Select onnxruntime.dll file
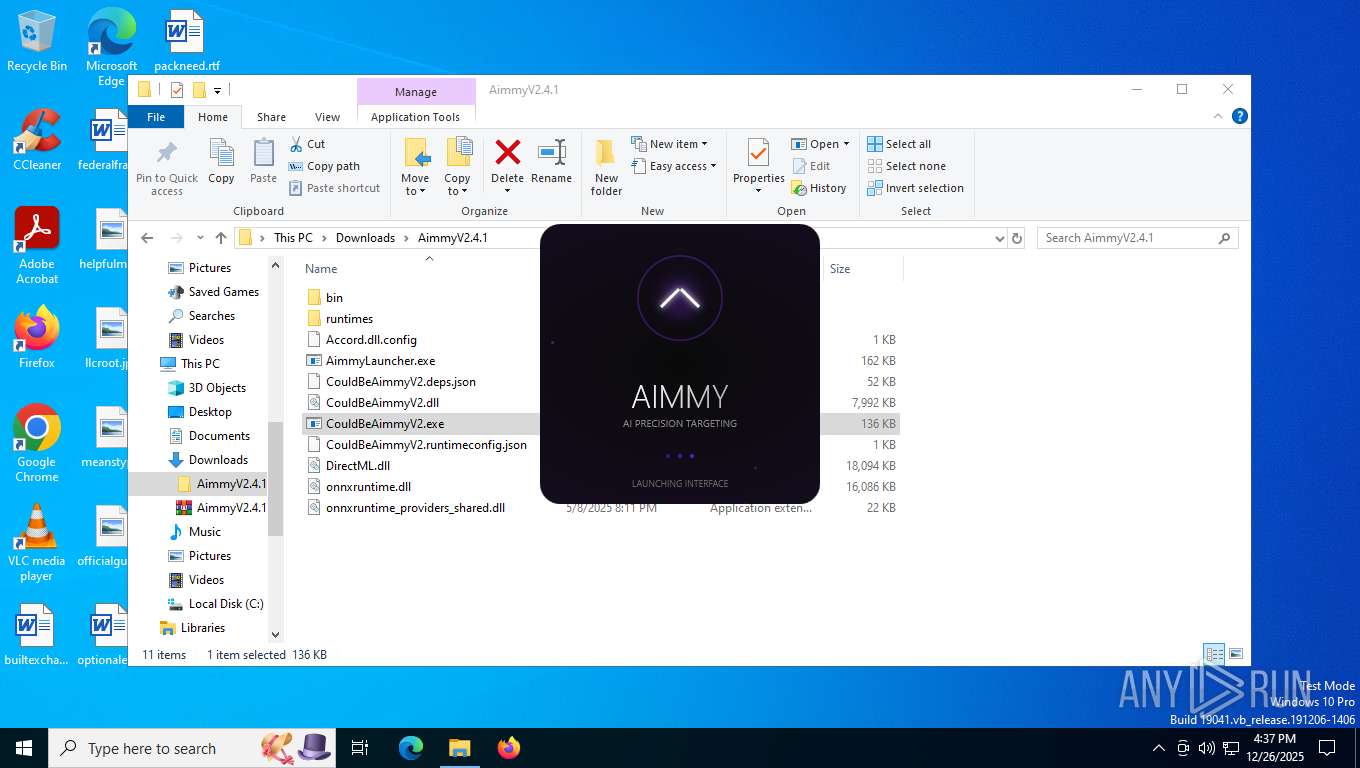 [368, 487]
